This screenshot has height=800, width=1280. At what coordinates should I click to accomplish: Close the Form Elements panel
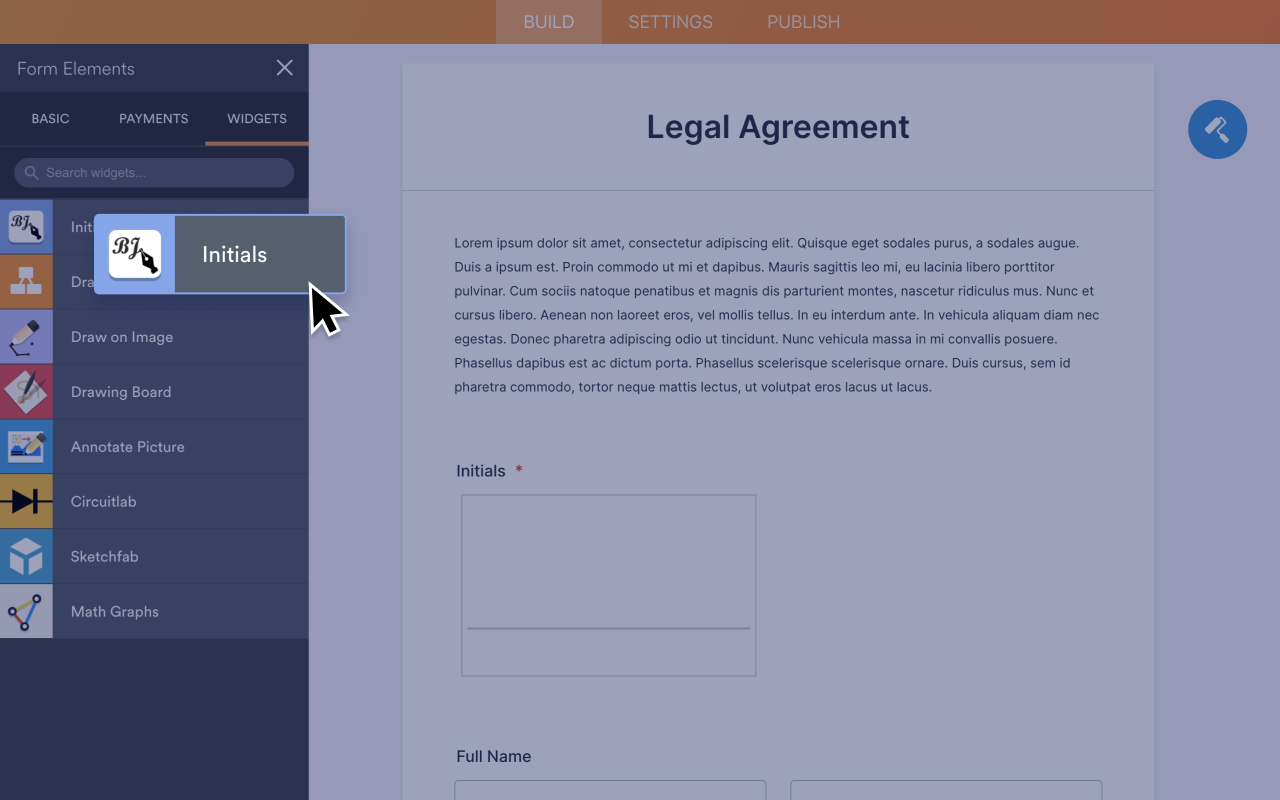(x=285, y=68)
